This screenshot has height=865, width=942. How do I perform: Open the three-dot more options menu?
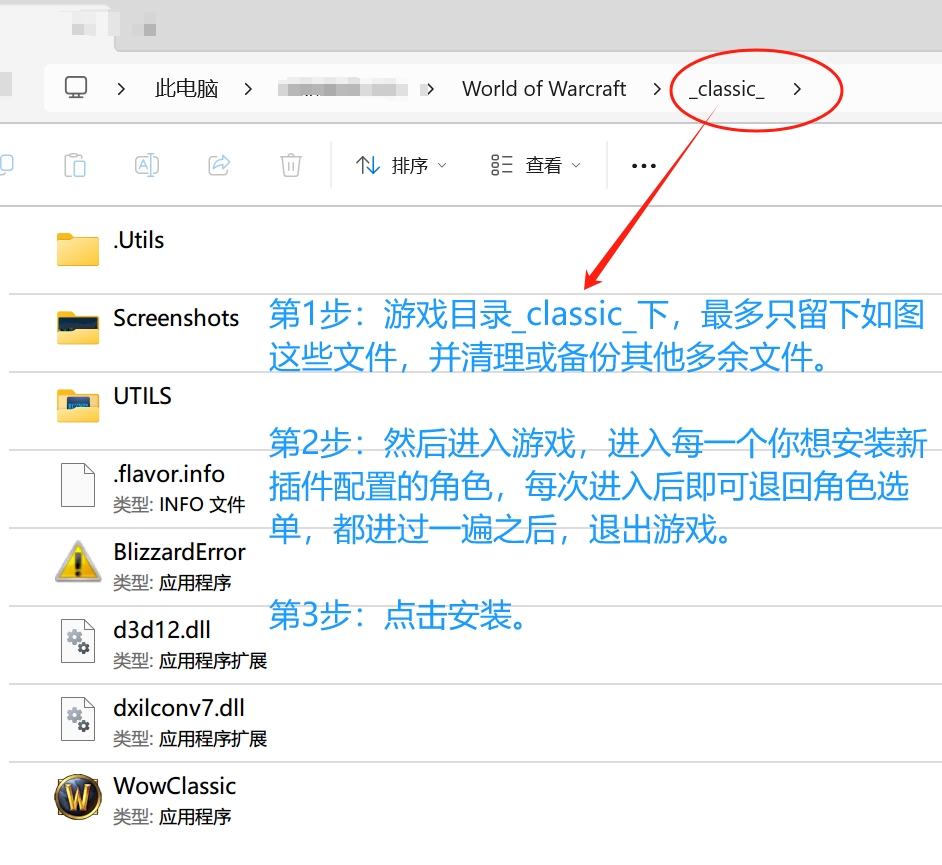point(644,166)
